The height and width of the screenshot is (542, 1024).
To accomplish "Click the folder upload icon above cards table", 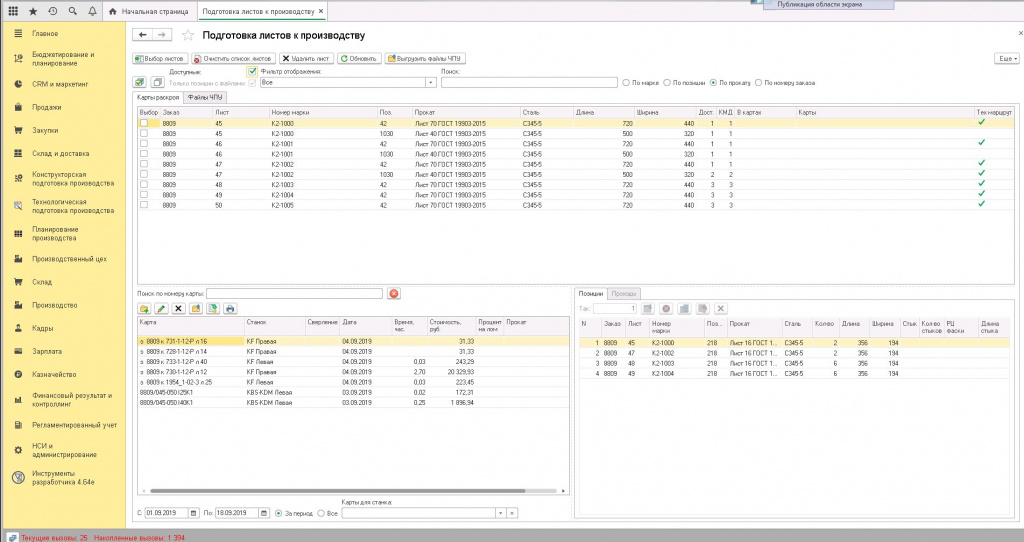I will pyautogui.click(x=195, y=308).
